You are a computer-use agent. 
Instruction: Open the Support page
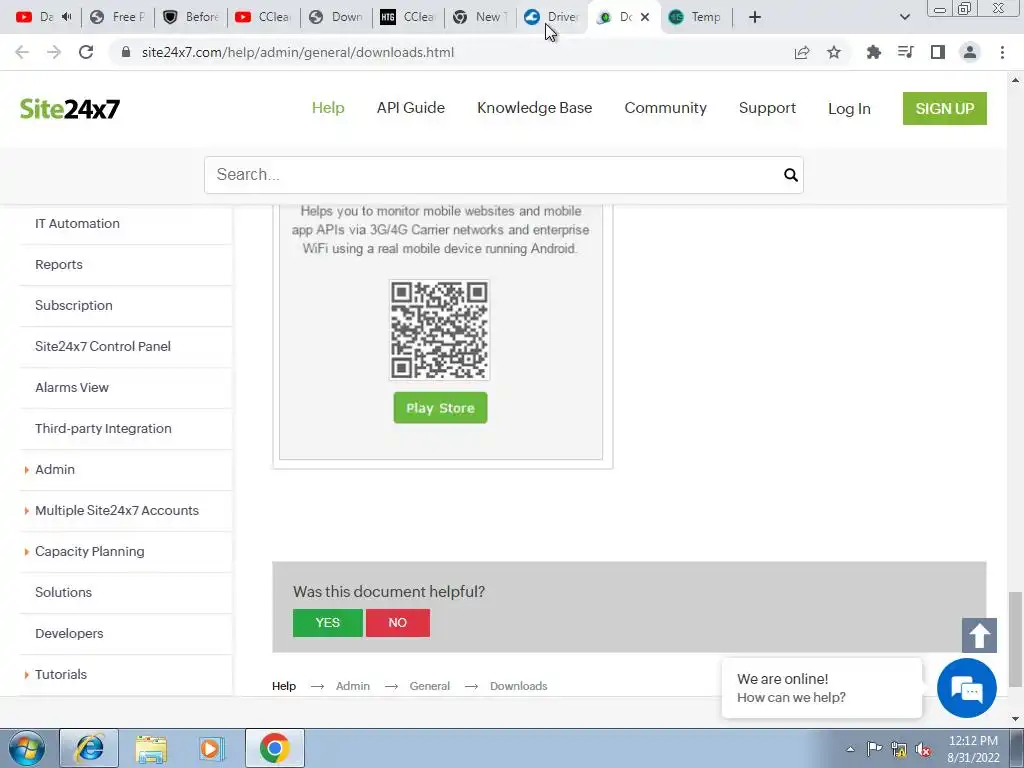tap(767, 108)
